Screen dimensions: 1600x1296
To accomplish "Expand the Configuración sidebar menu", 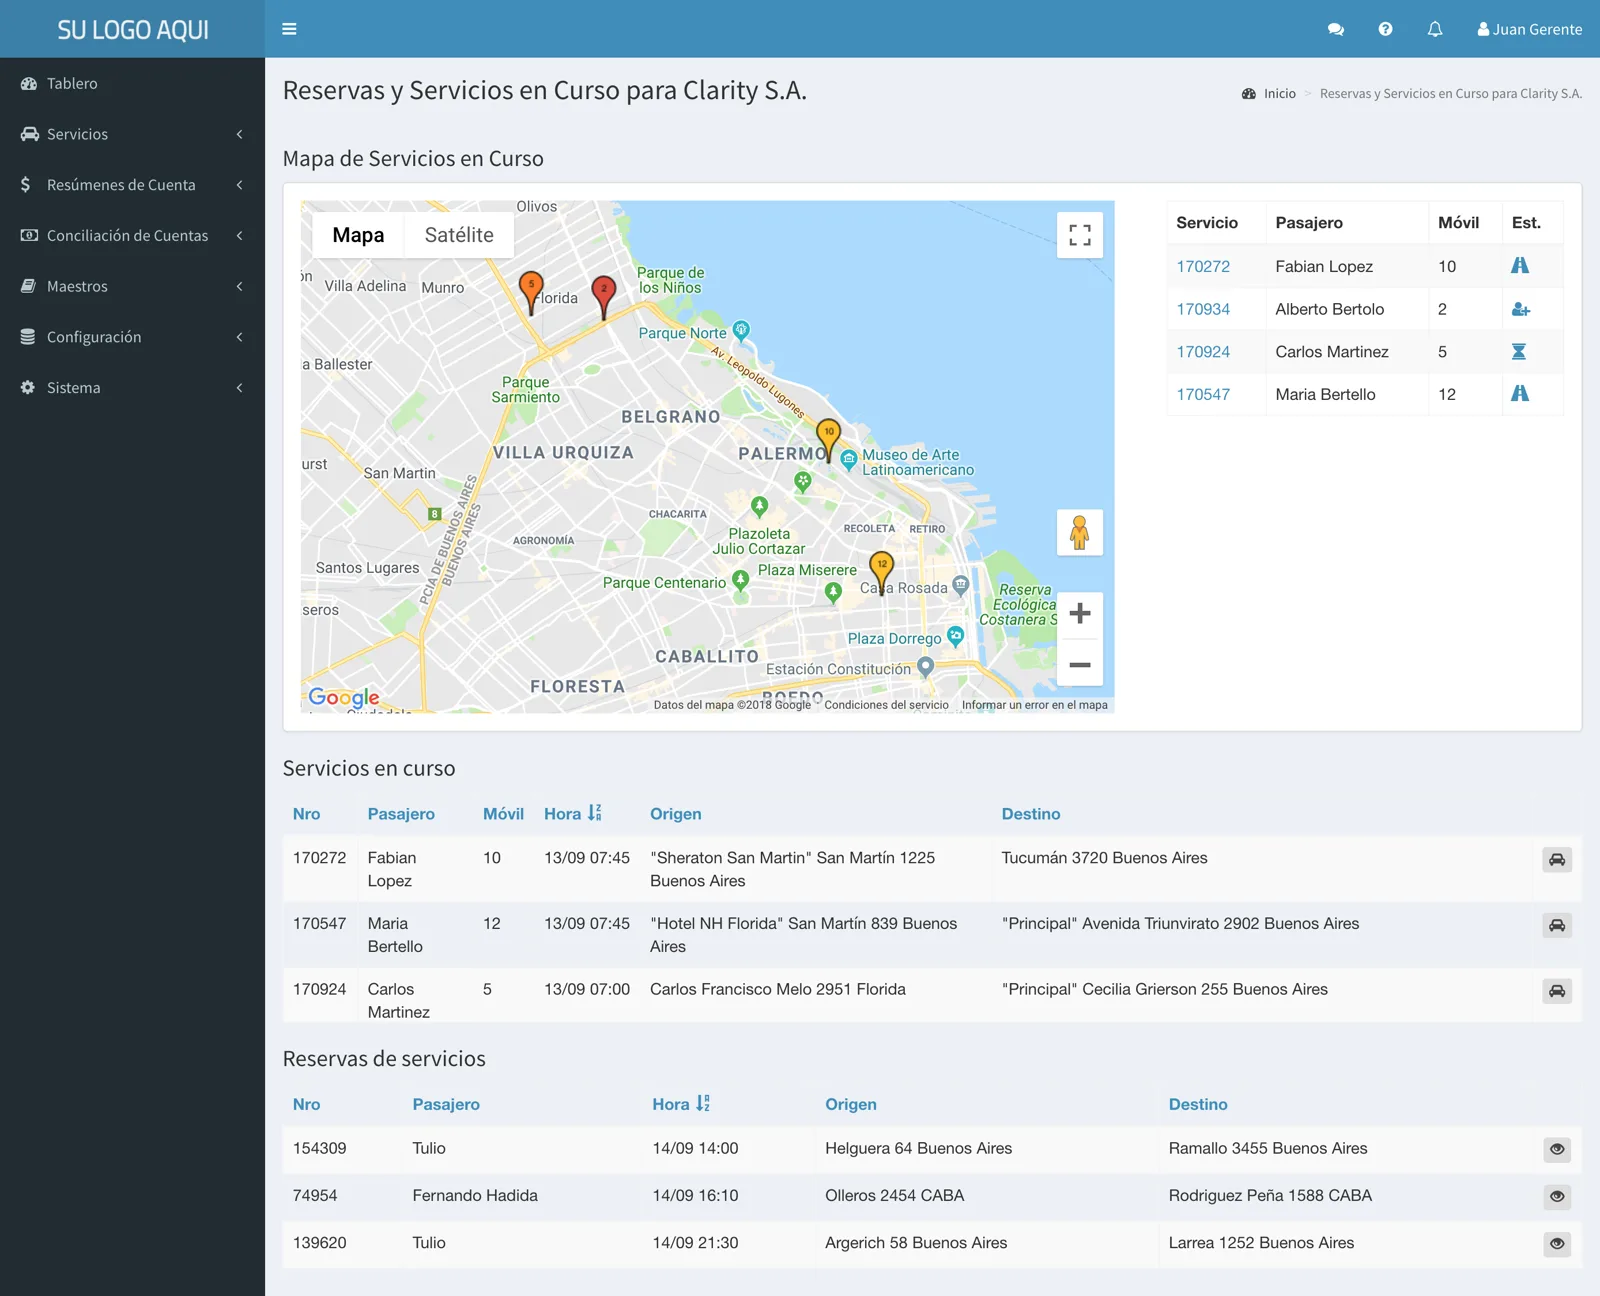I will pos(132,337).
